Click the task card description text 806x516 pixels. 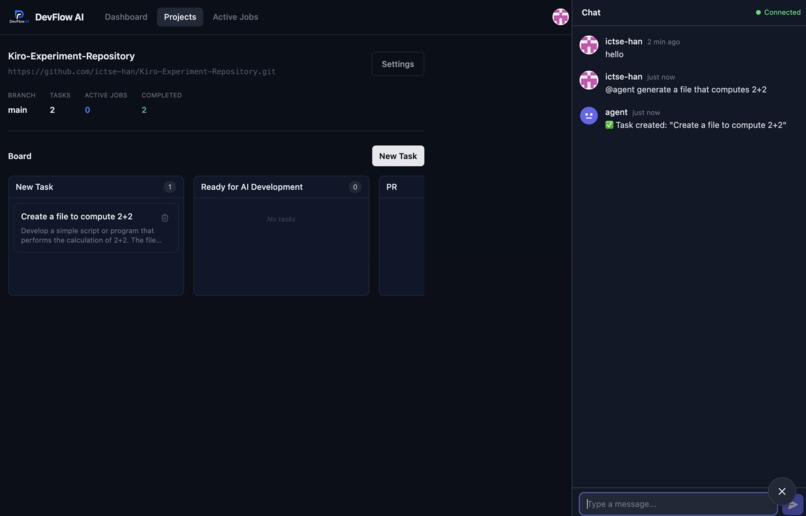(91, 235)
